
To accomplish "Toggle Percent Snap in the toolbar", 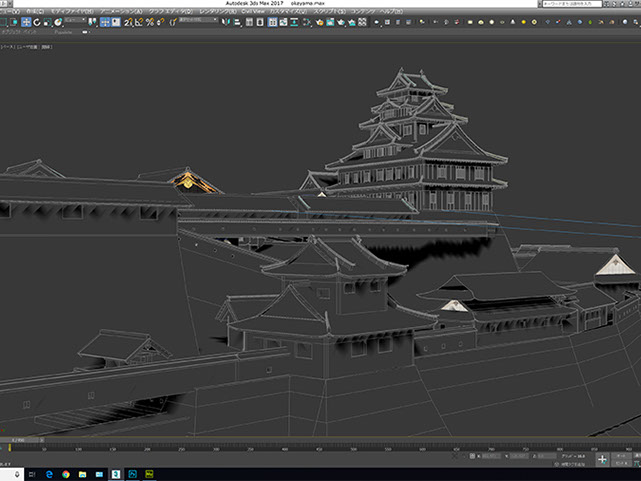I will [150, 22].
